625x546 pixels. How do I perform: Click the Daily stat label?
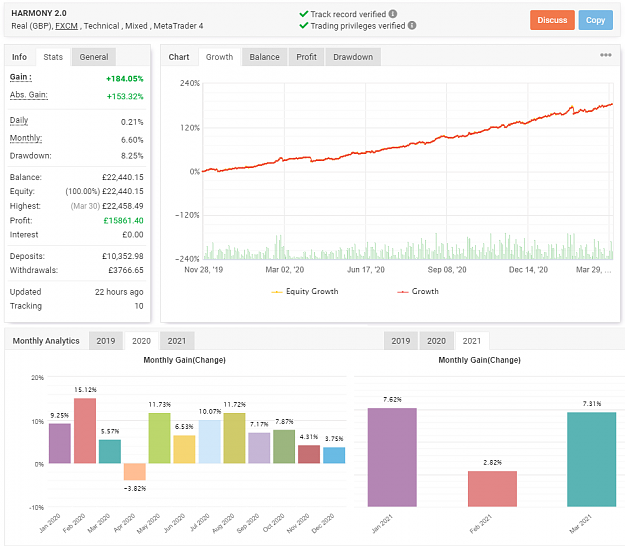pyautogui.click(x=19, y=120)
